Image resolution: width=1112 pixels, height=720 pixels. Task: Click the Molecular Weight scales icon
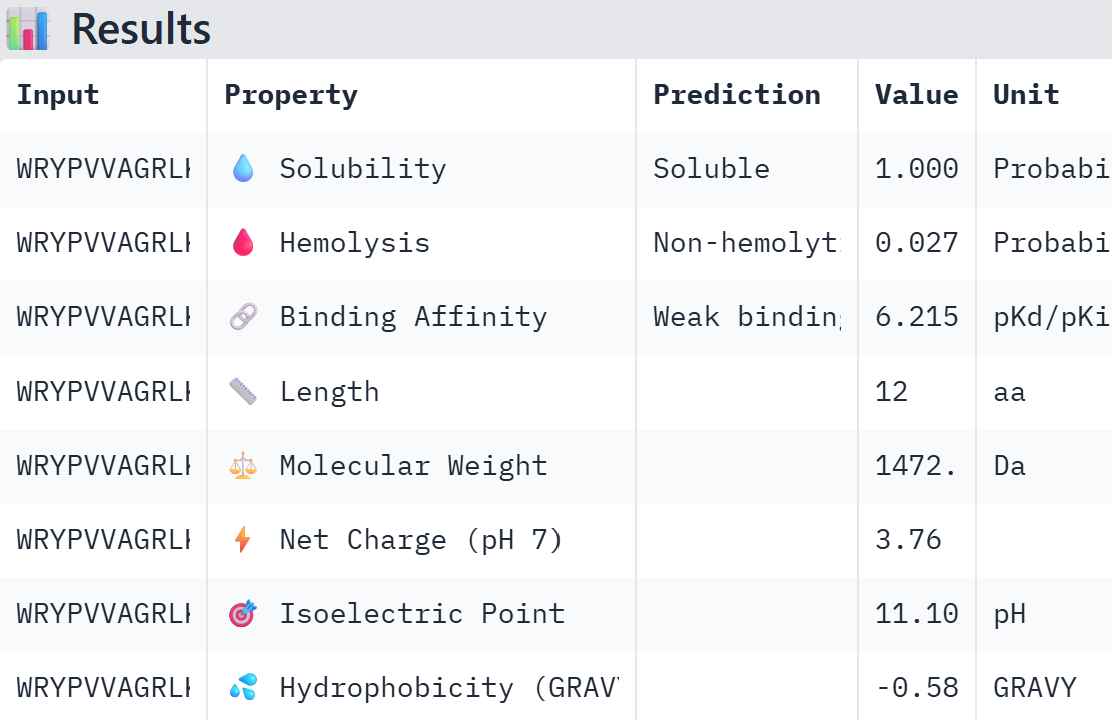pyautogui.click(x=243, y=465)
